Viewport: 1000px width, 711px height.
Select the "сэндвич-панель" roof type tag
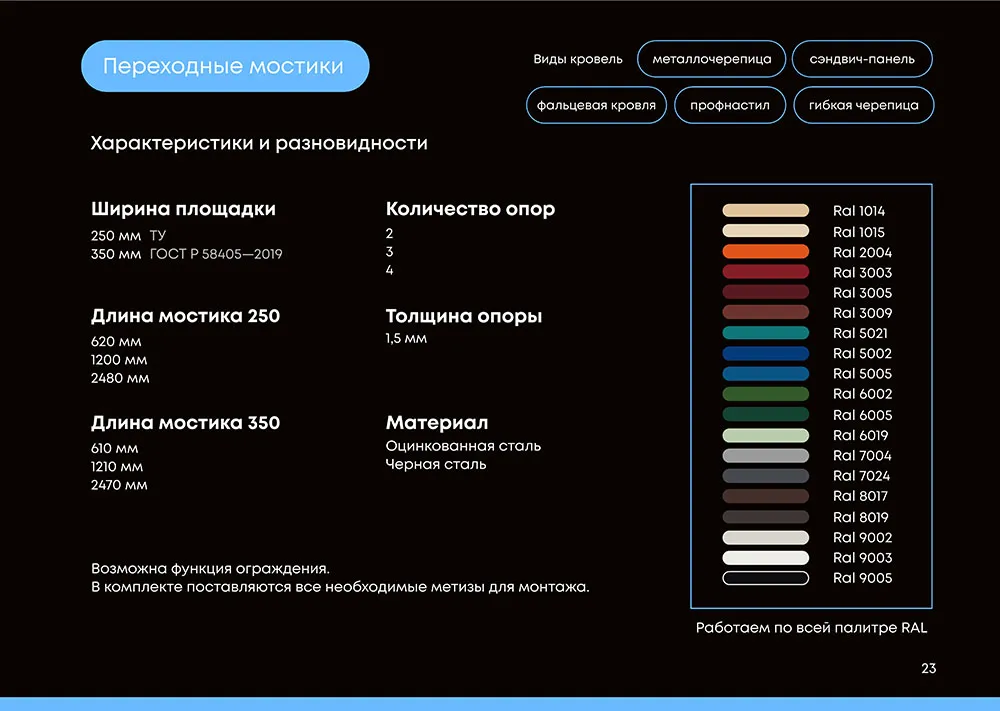(862, 59)
